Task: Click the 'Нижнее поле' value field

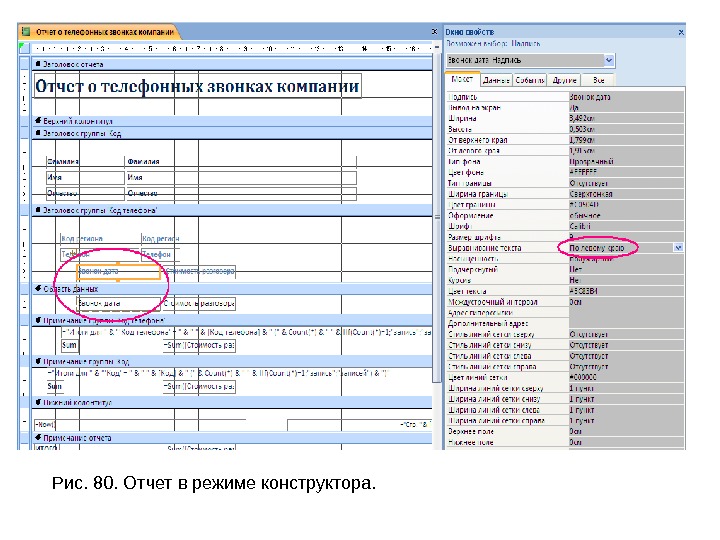Action: click(x=626, y=442)
